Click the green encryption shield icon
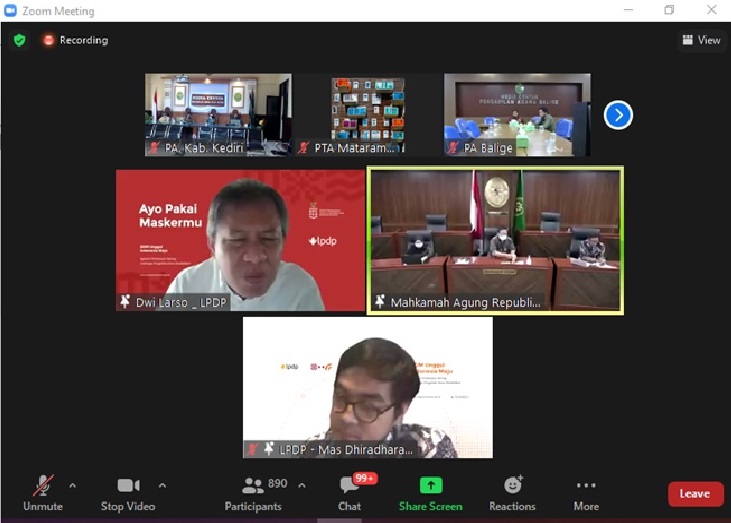Image resolution: width=731 pixels, height=523 pixels. pyautogui.click(x=20, y=40)
